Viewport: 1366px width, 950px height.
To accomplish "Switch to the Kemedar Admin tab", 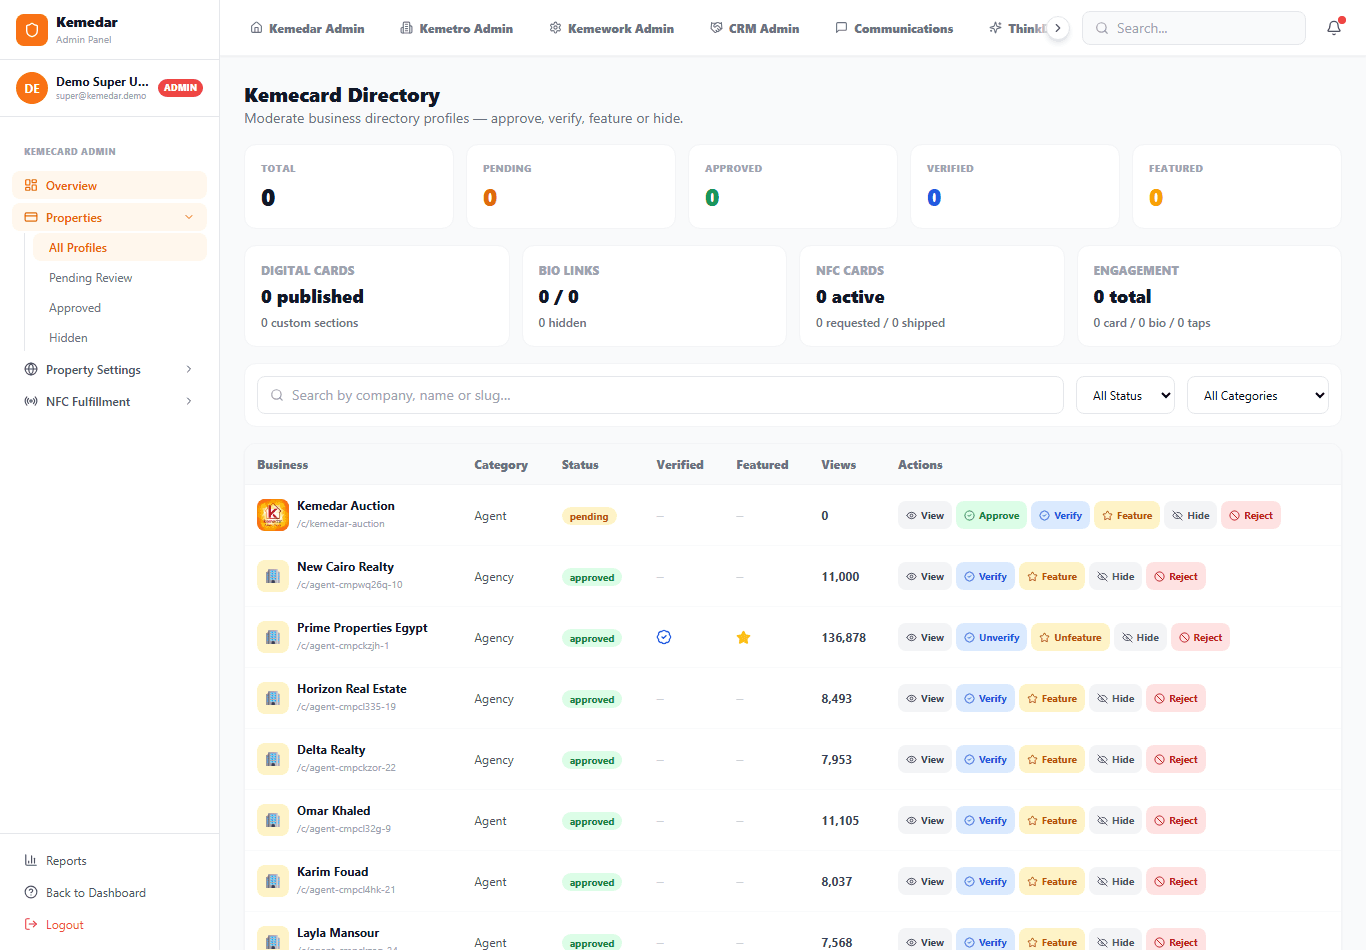I will point(307,28).
